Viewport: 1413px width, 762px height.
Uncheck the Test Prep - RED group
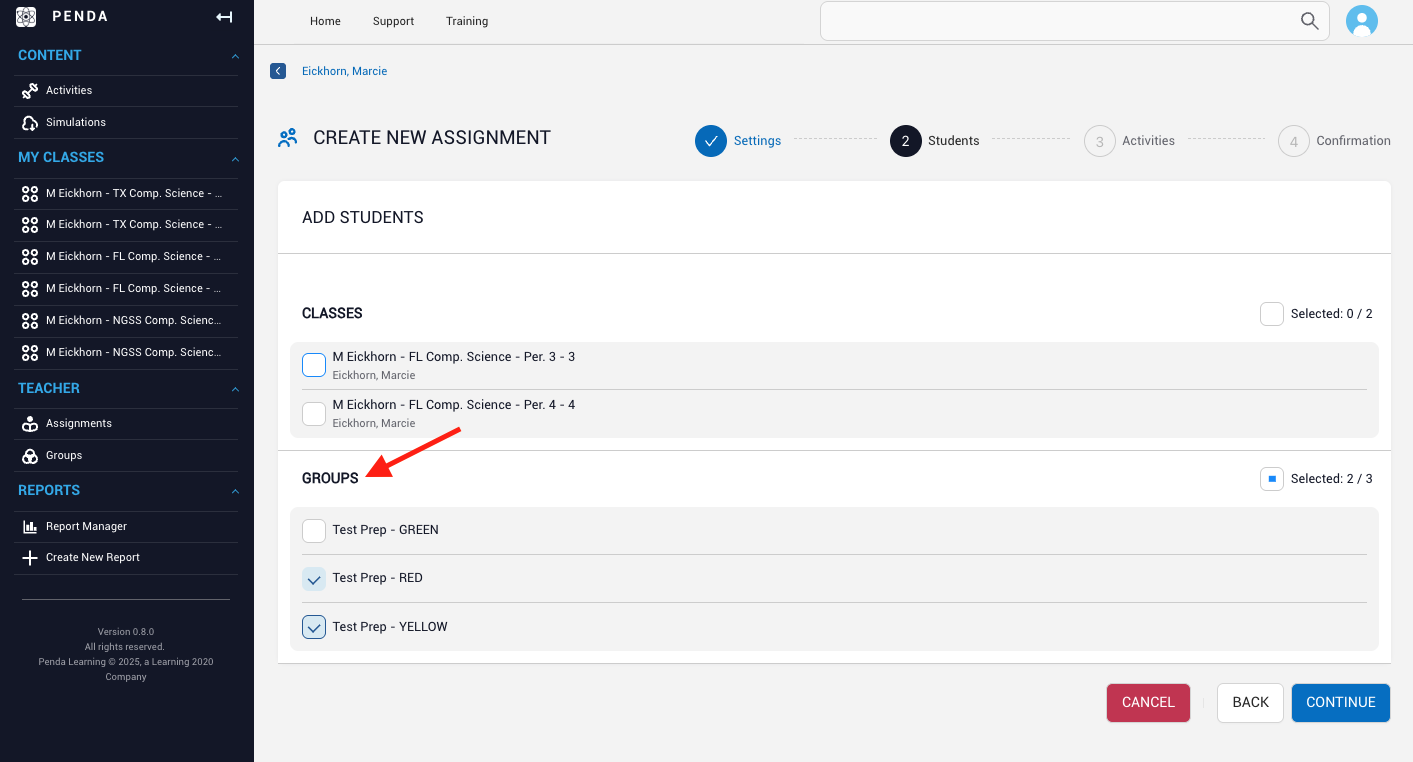tap(314, 578)
